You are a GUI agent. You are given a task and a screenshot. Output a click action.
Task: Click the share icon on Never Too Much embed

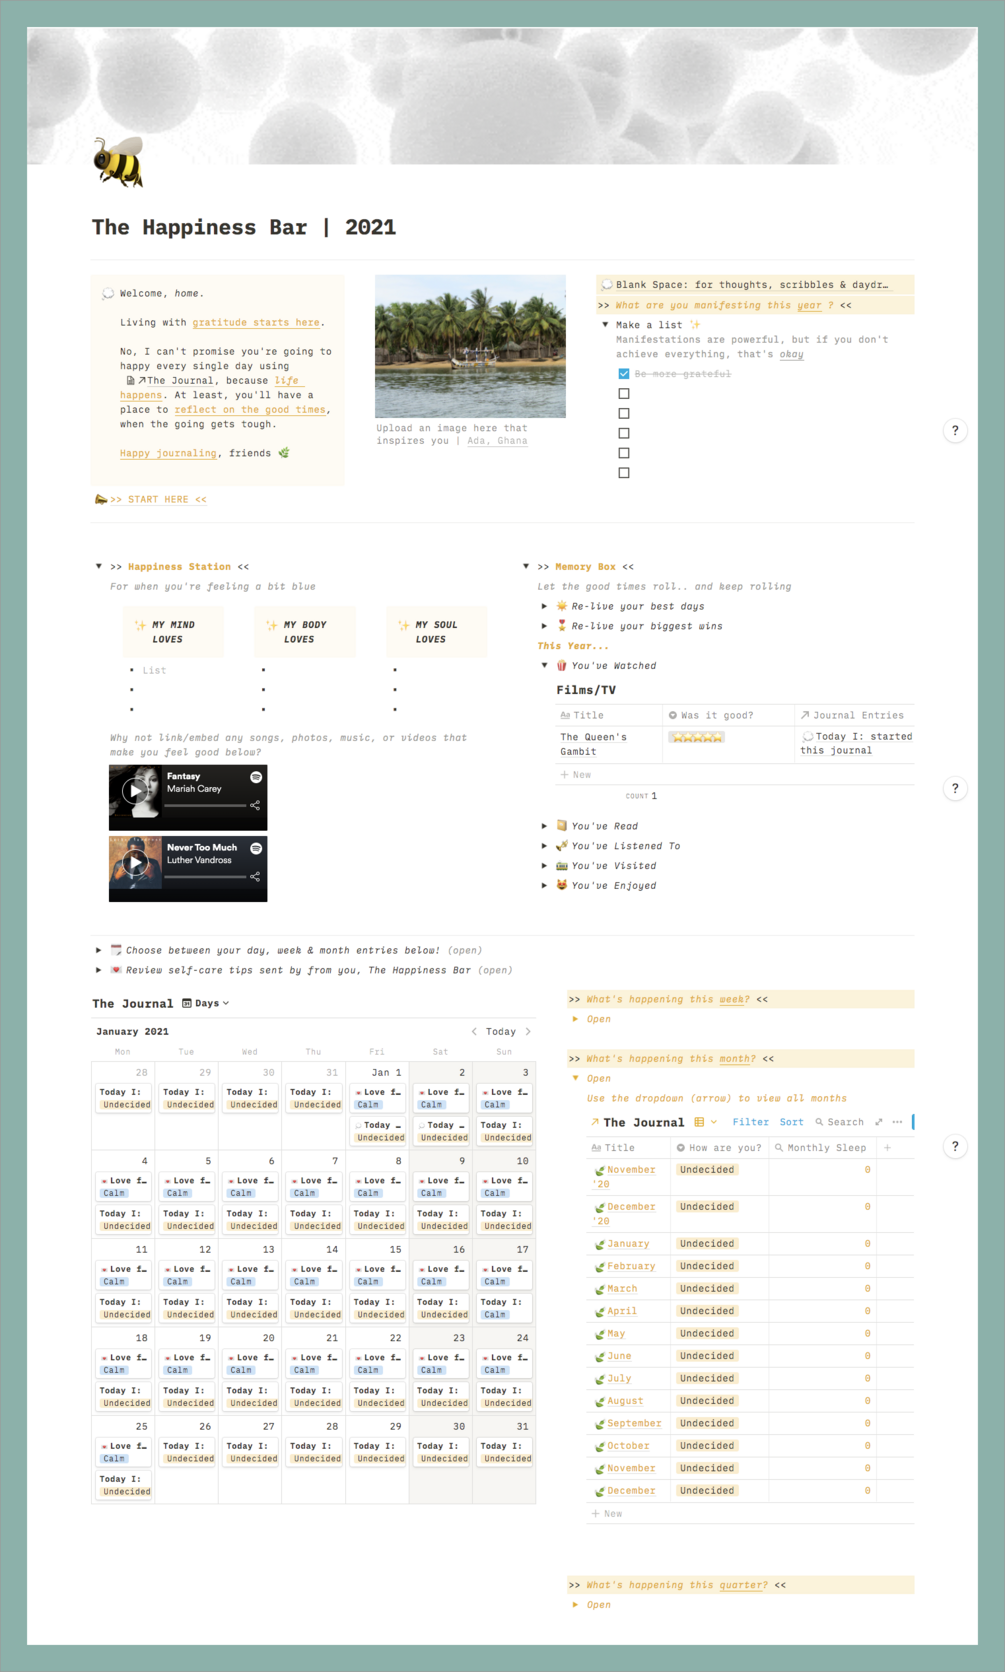pyautogui.click(x=256, y=877)
